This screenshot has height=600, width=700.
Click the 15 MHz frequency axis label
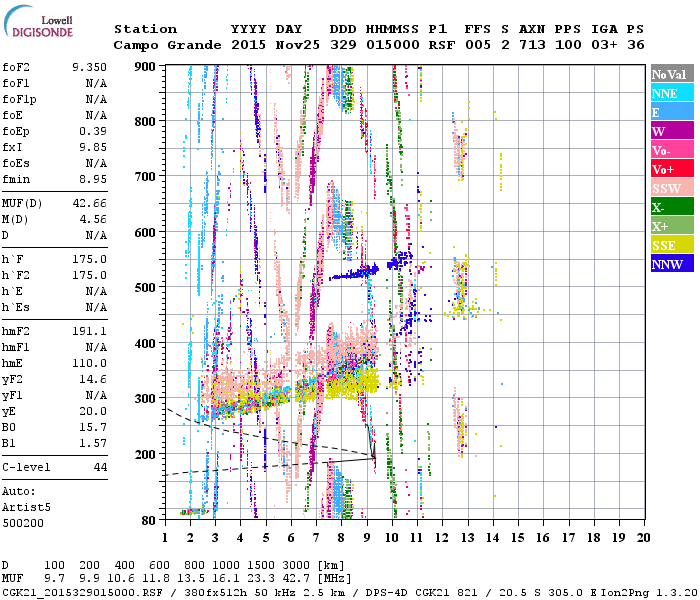pyautogui.click(x=517, y=538)
